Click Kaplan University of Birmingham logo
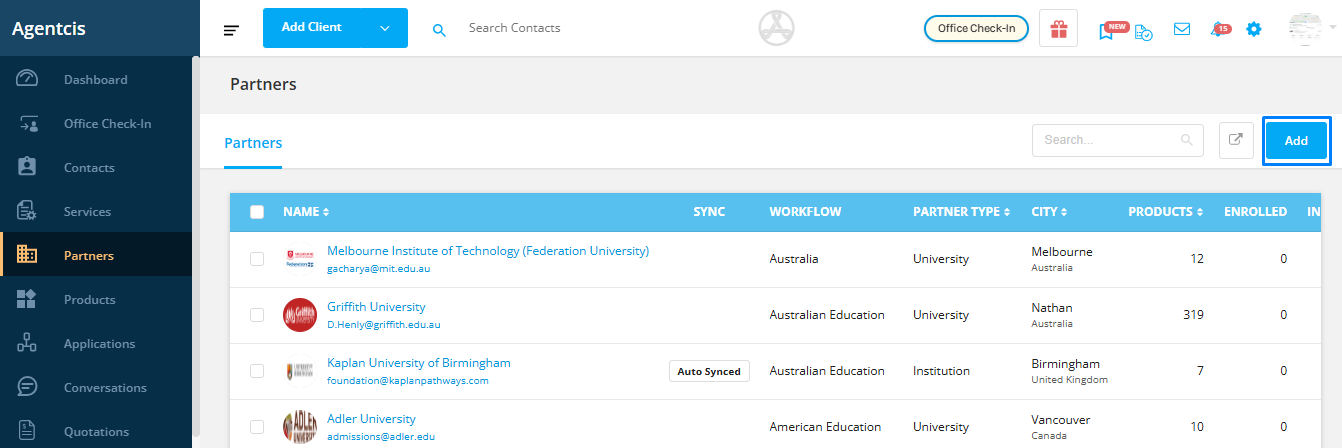Viewport: 1342px width, 448px height. pos(300,371)
